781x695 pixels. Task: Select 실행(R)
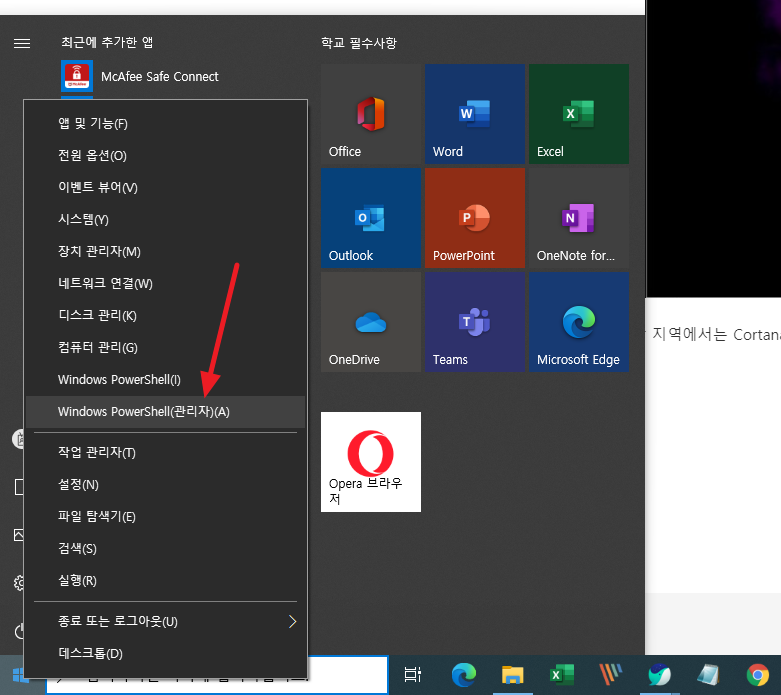pos(165,580)
